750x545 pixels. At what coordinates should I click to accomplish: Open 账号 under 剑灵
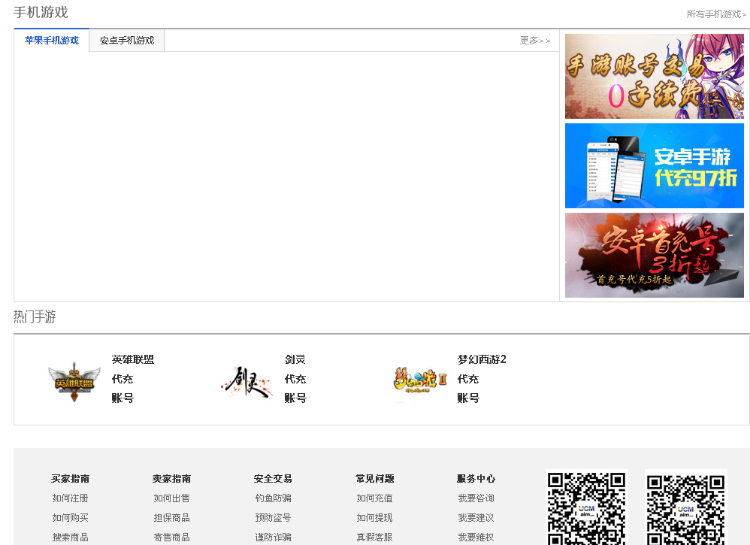pyautogui.click(x=295, y=398)
